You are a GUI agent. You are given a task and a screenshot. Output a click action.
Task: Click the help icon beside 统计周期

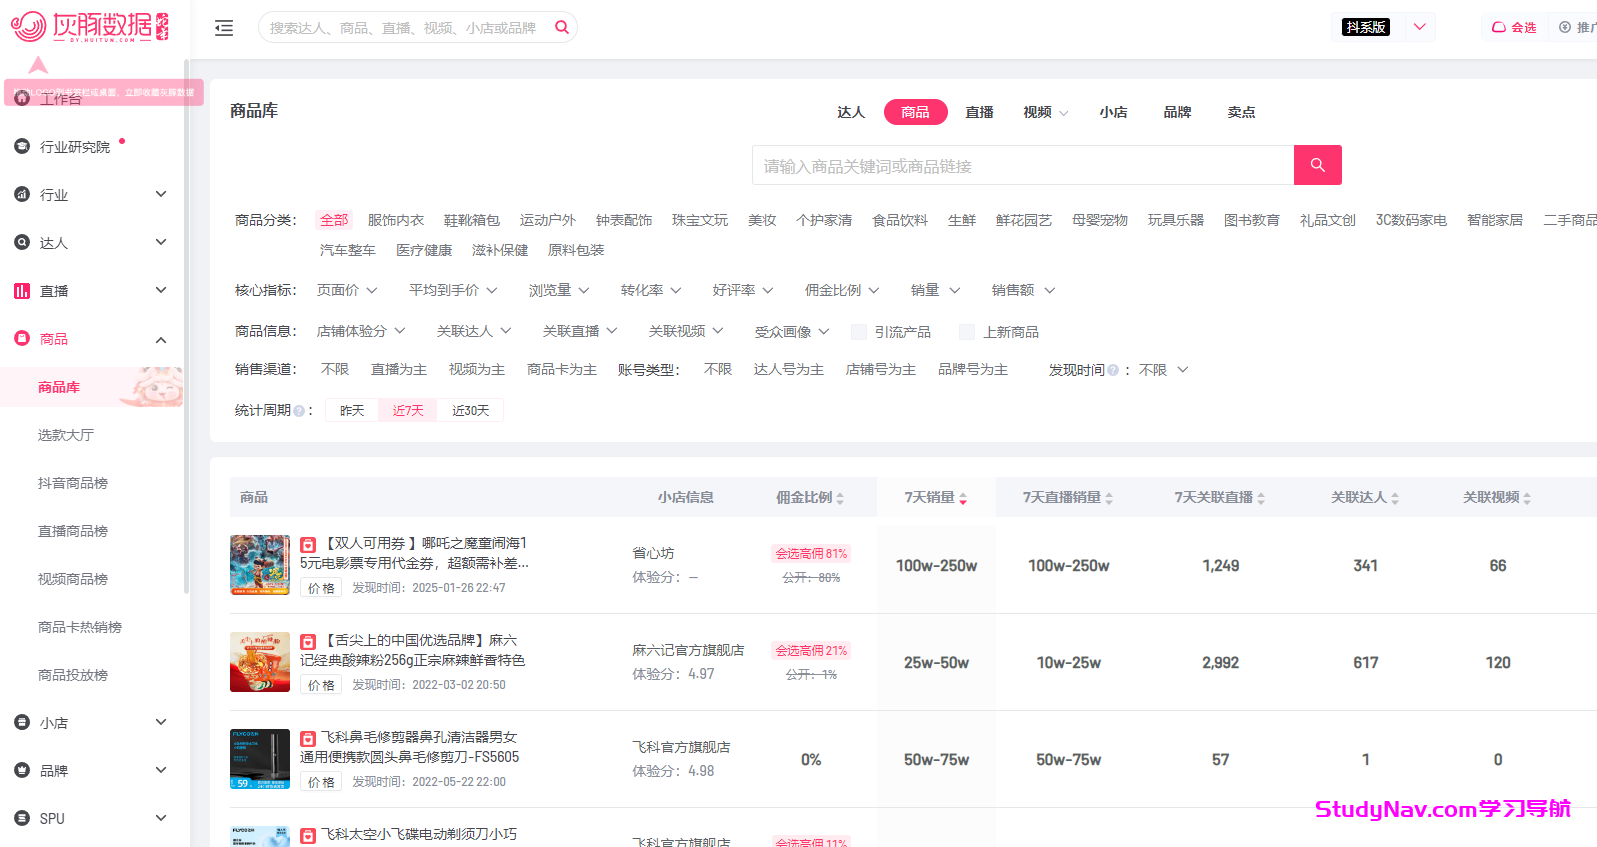(299, 411)
